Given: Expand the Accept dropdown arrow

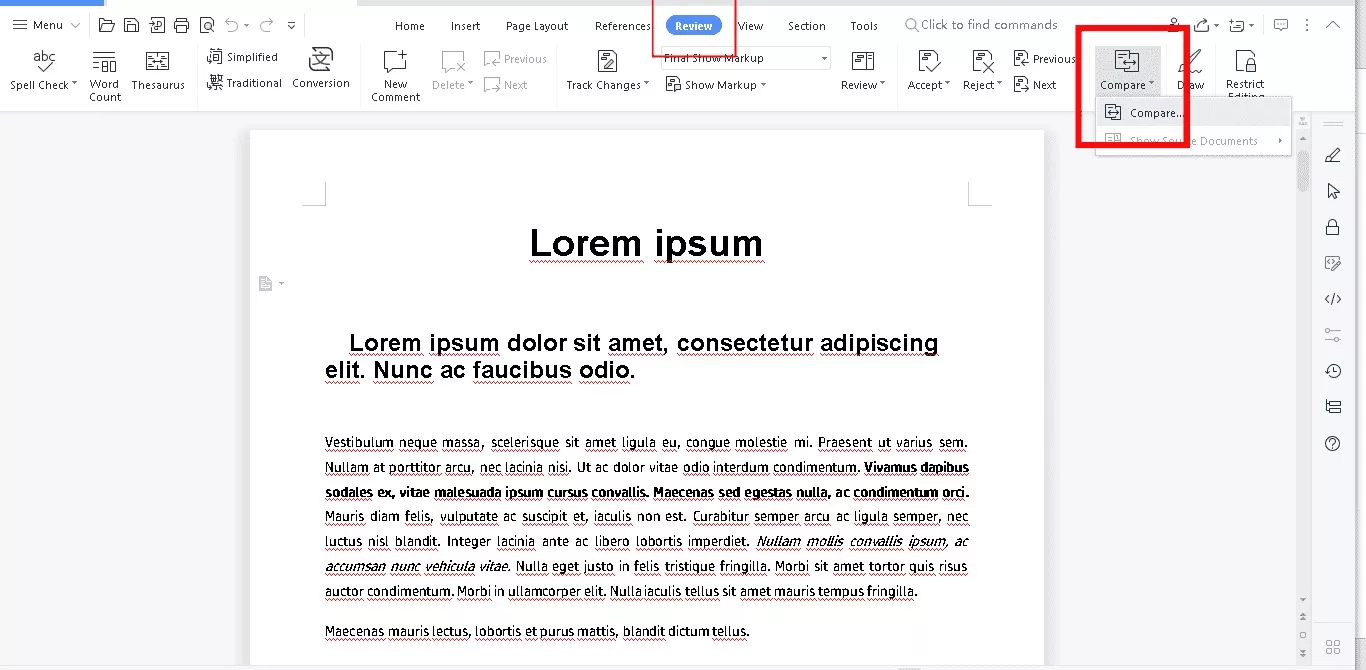Looking at the screenshot, I should click(x=947, y=85).
